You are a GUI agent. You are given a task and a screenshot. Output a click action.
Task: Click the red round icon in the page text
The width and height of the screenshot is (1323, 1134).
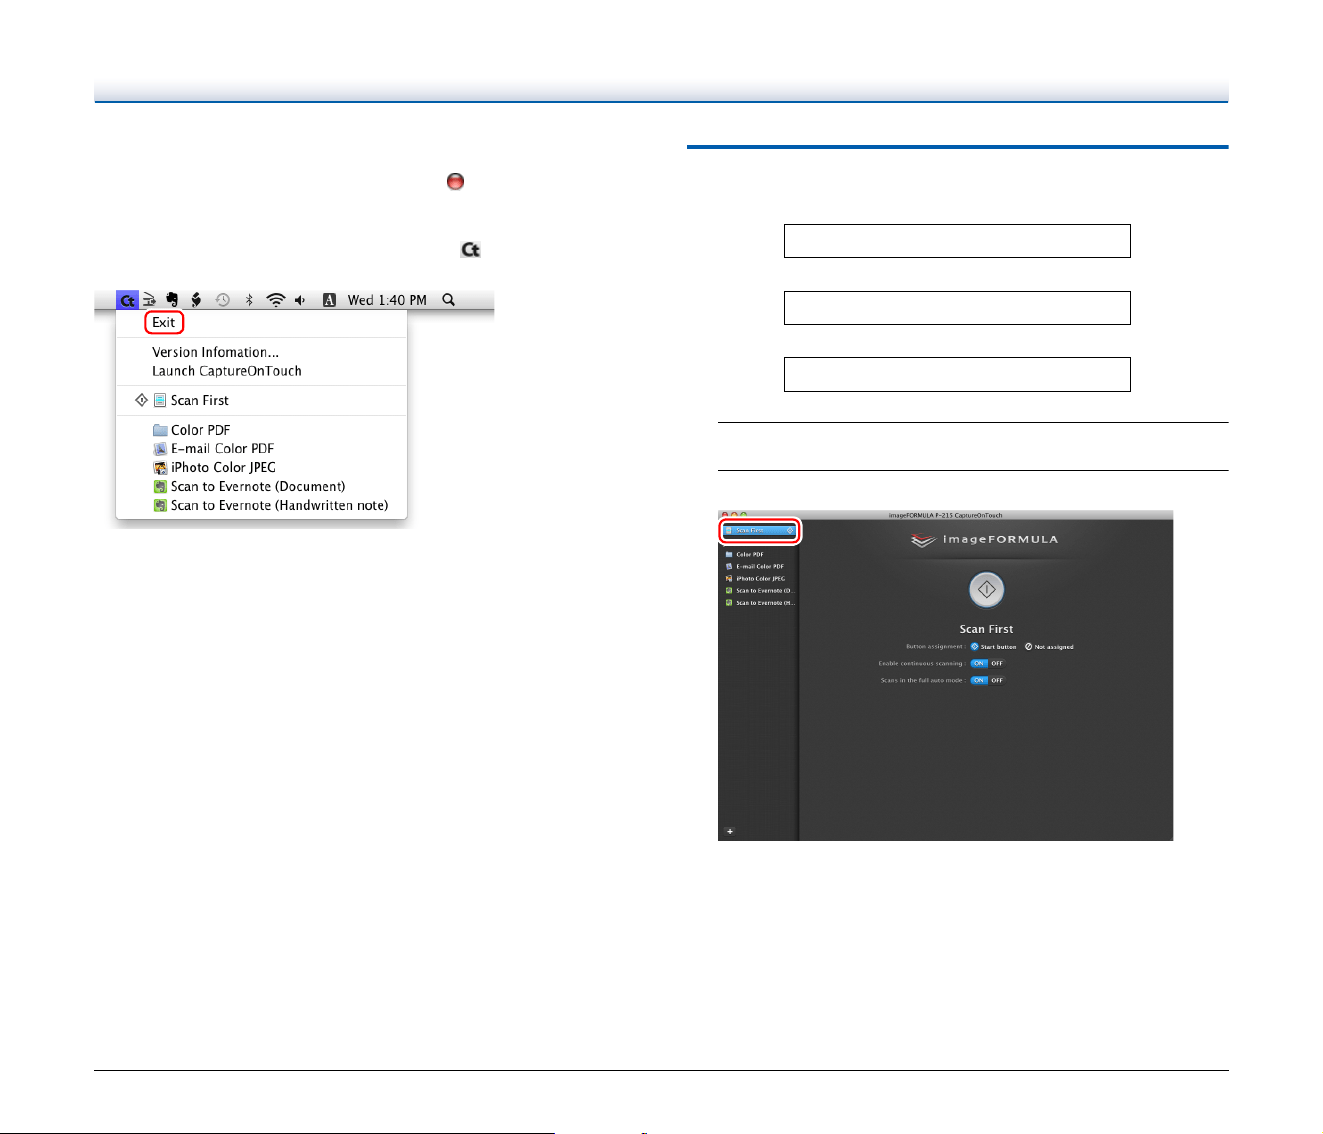[x=455, y=181]
